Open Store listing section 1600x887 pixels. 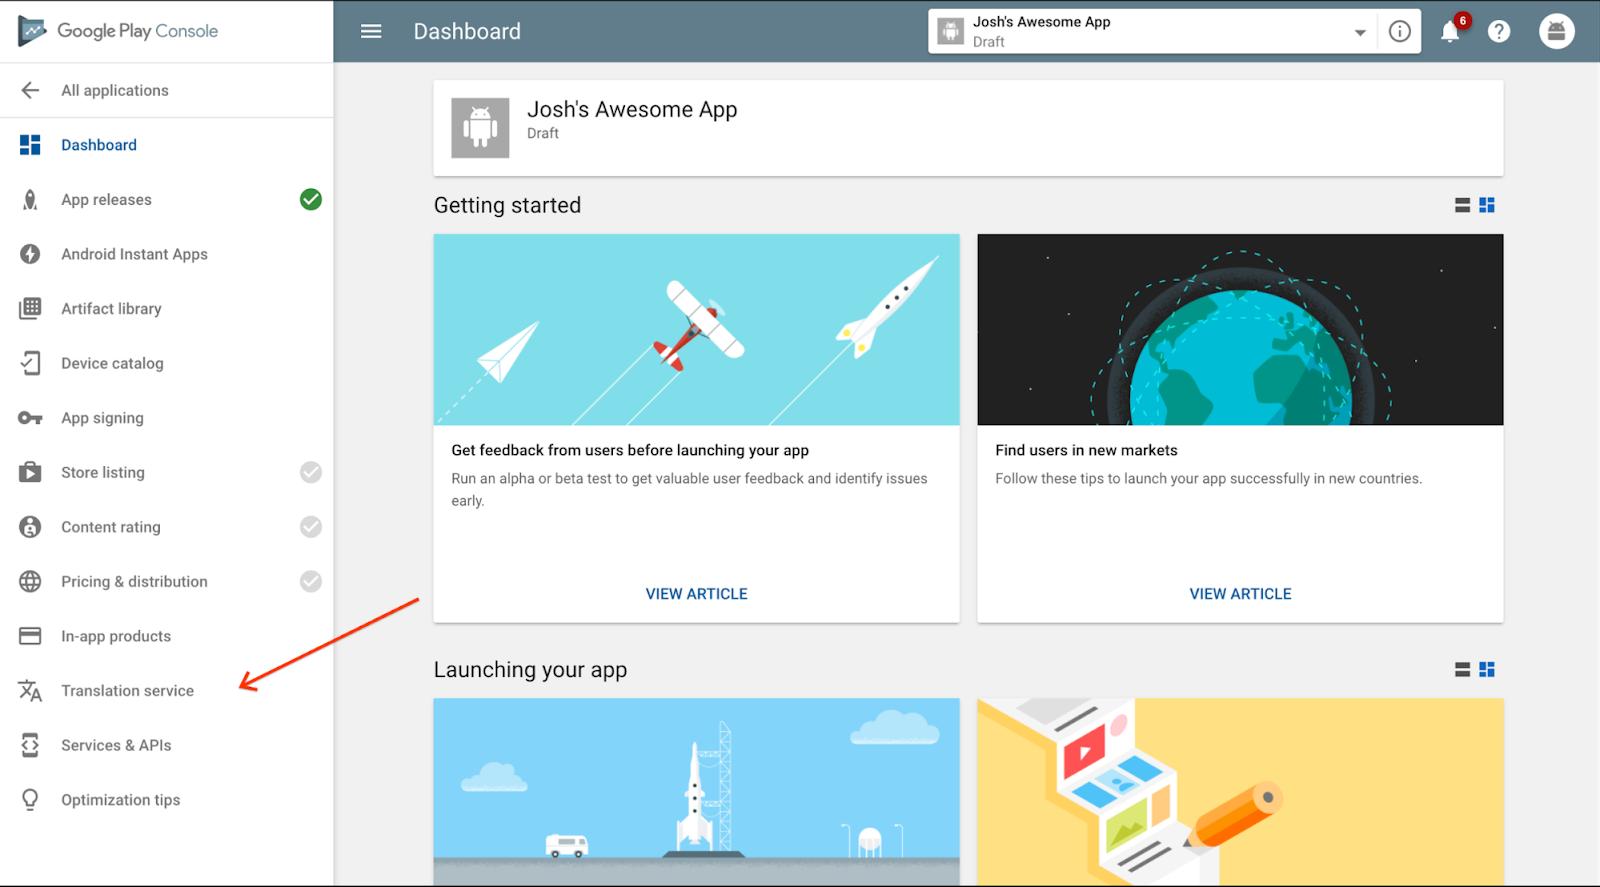point(167,472)
